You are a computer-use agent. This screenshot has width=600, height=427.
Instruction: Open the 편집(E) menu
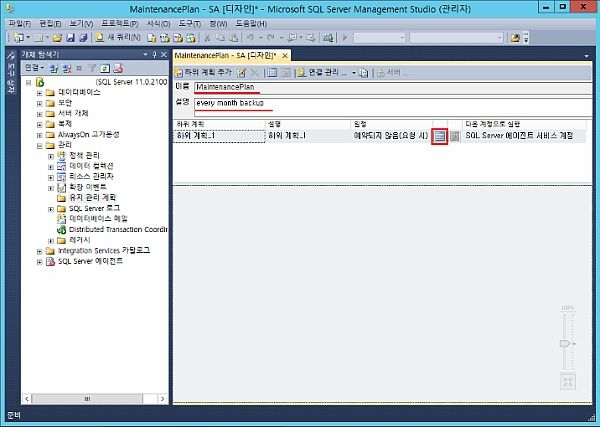tap(50, 24)
